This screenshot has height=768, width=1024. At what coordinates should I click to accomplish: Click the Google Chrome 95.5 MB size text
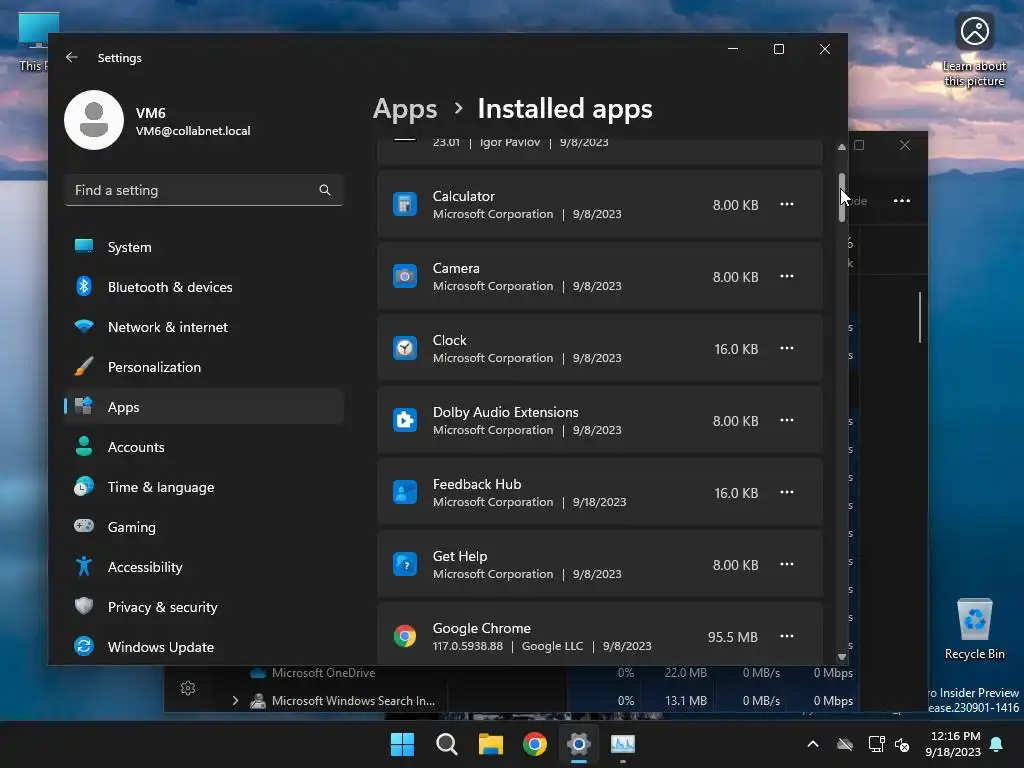click(x=733, y=637)
